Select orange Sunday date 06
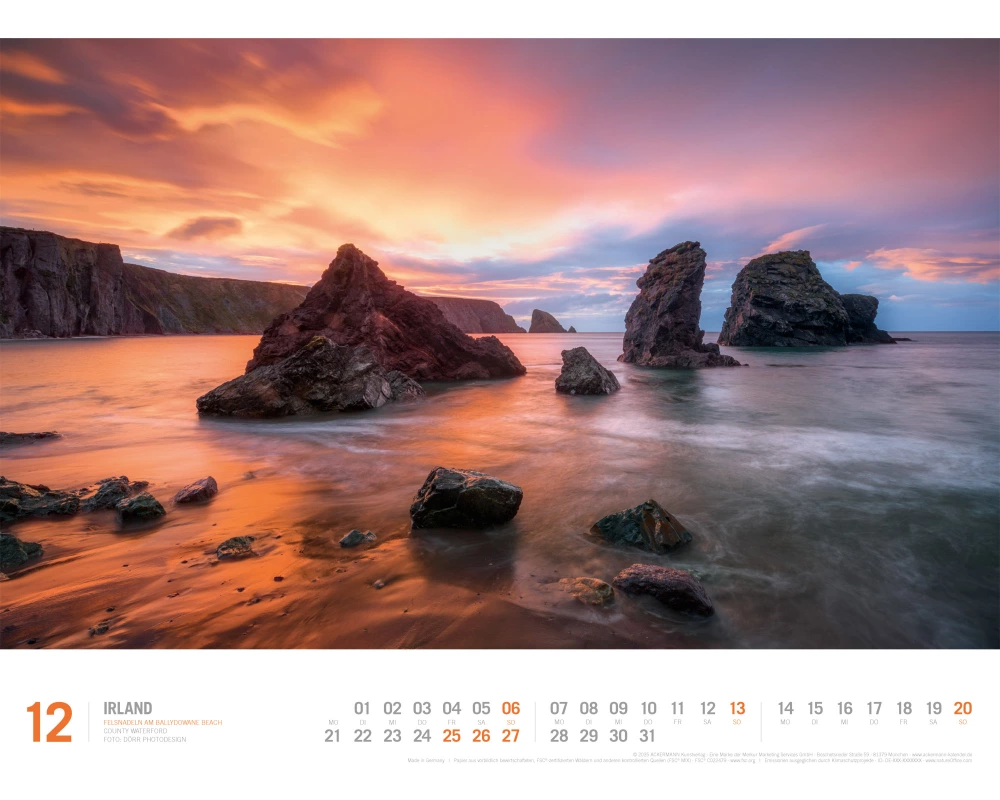 coord(511,708)
